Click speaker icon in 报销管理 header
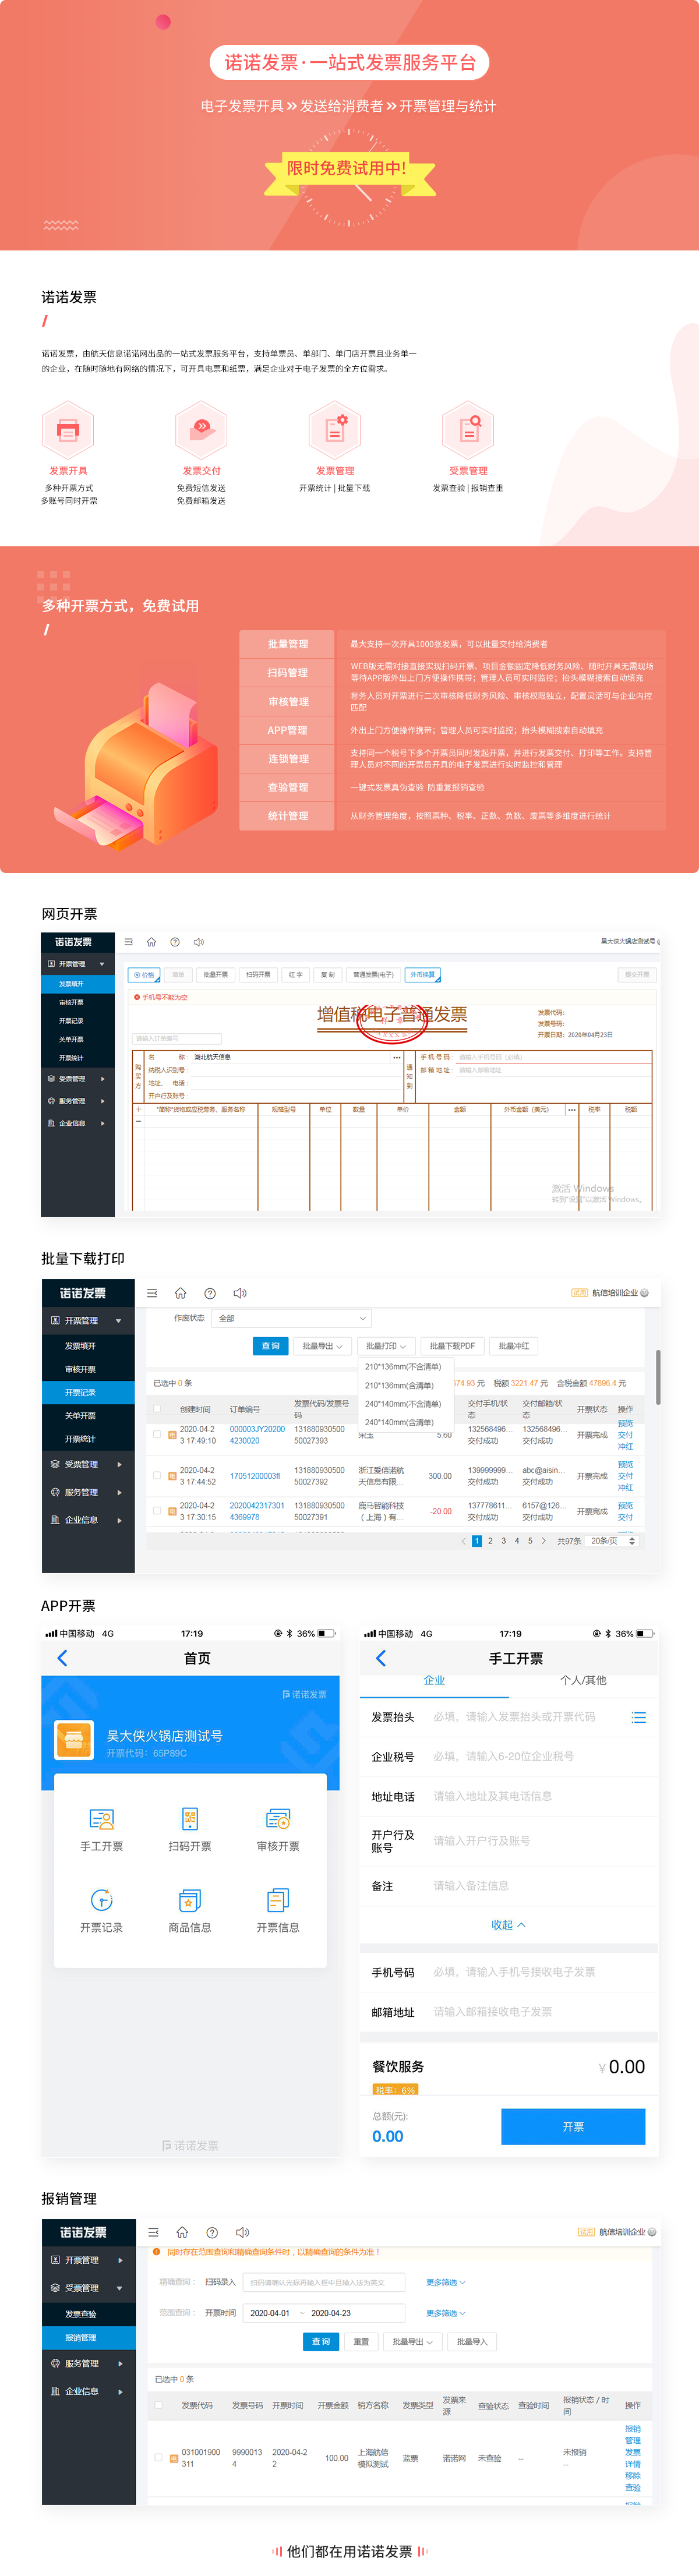 pyautogui.click(x=242, y=2232)
